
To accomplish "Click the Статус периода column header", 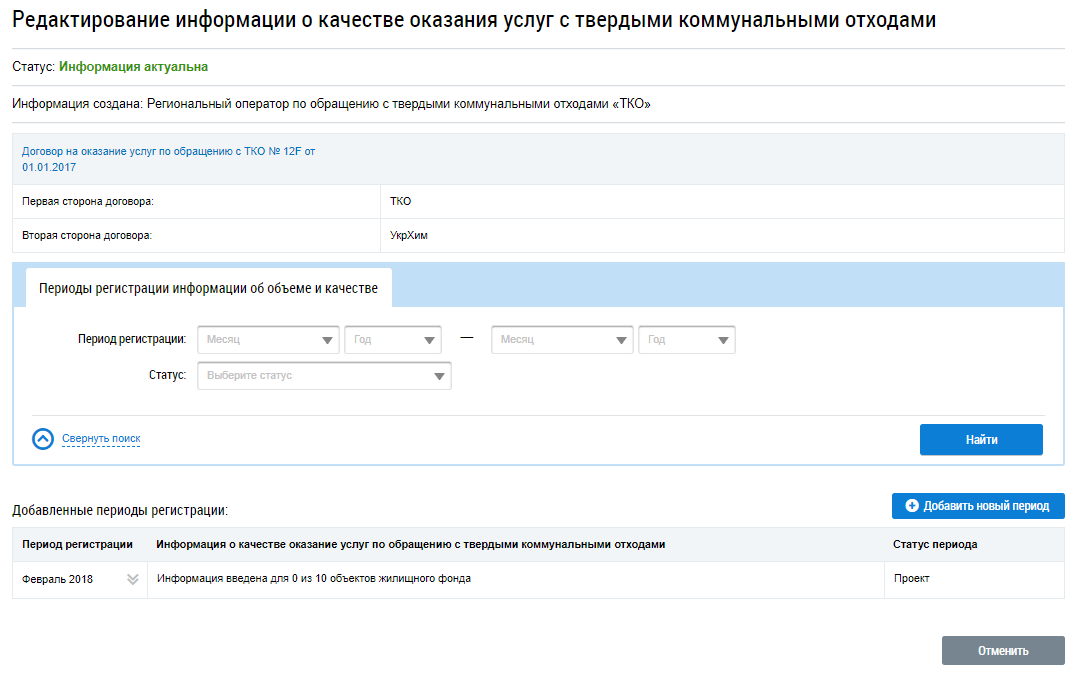I will pyautogui.click(x=934, y=545).
